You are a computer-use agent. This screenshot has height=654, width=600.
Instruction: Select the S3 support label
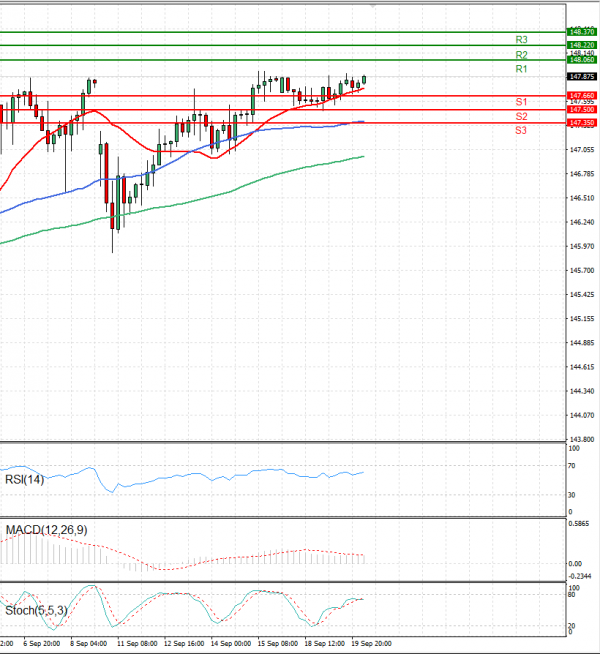(x=521, y=130)
